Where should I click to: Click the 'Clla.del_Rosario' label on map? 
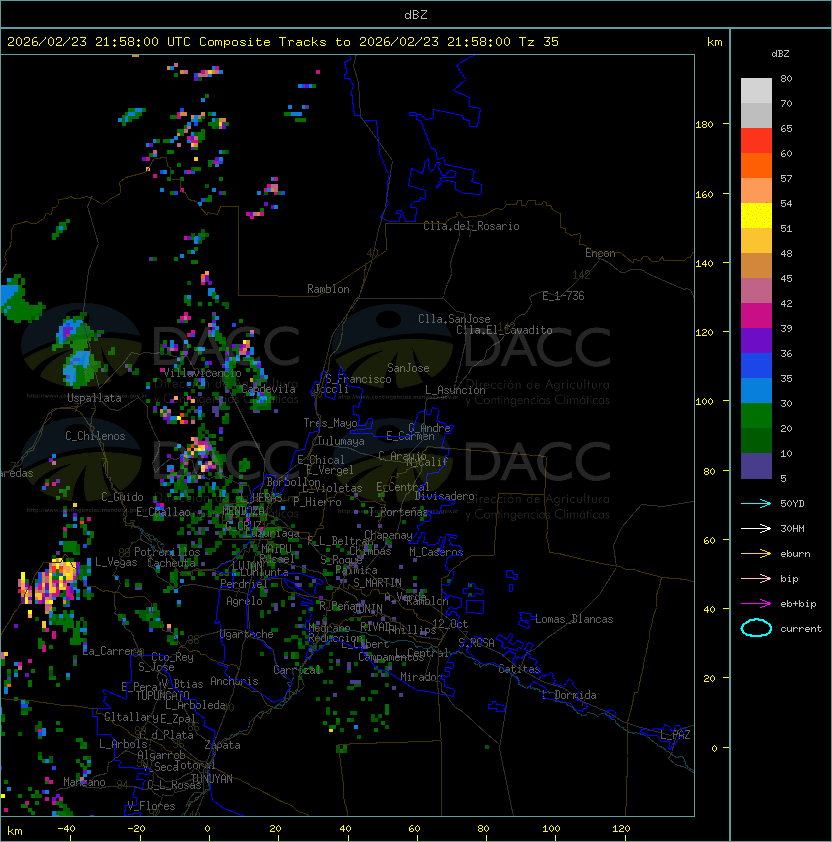click(471, 226)
